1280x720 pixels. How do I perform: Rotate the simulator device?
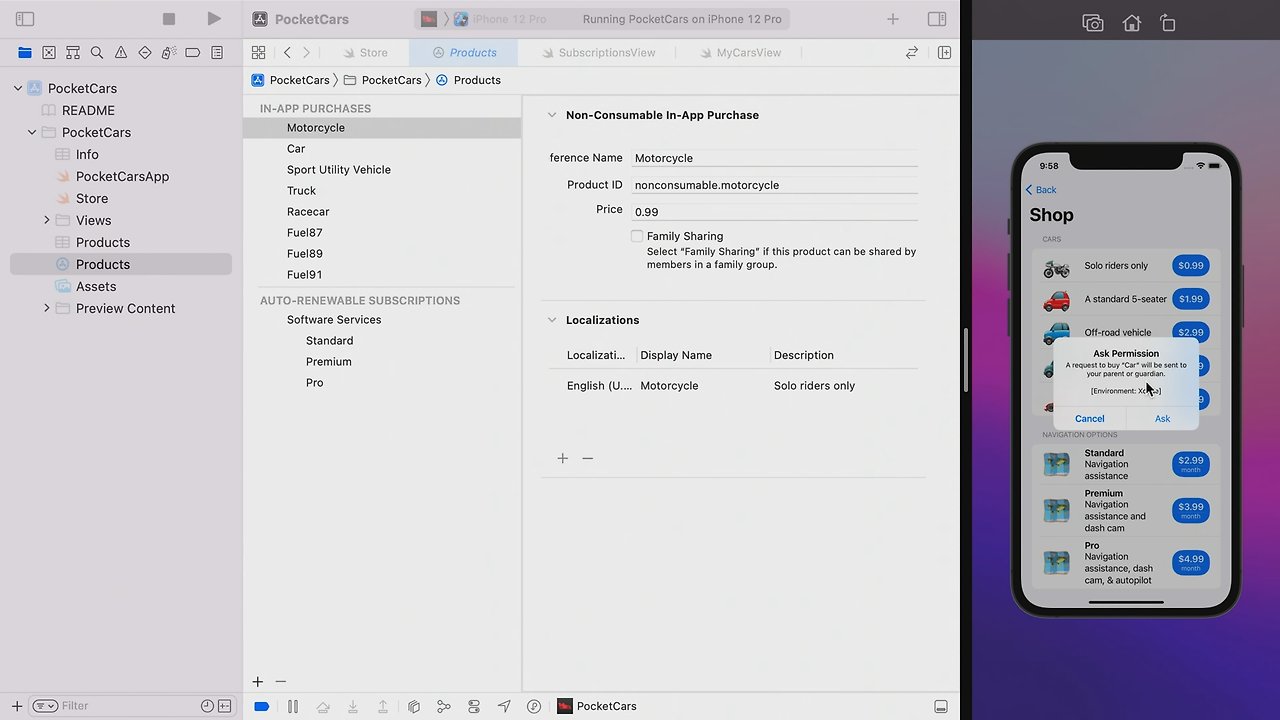tap(1167, 23)
